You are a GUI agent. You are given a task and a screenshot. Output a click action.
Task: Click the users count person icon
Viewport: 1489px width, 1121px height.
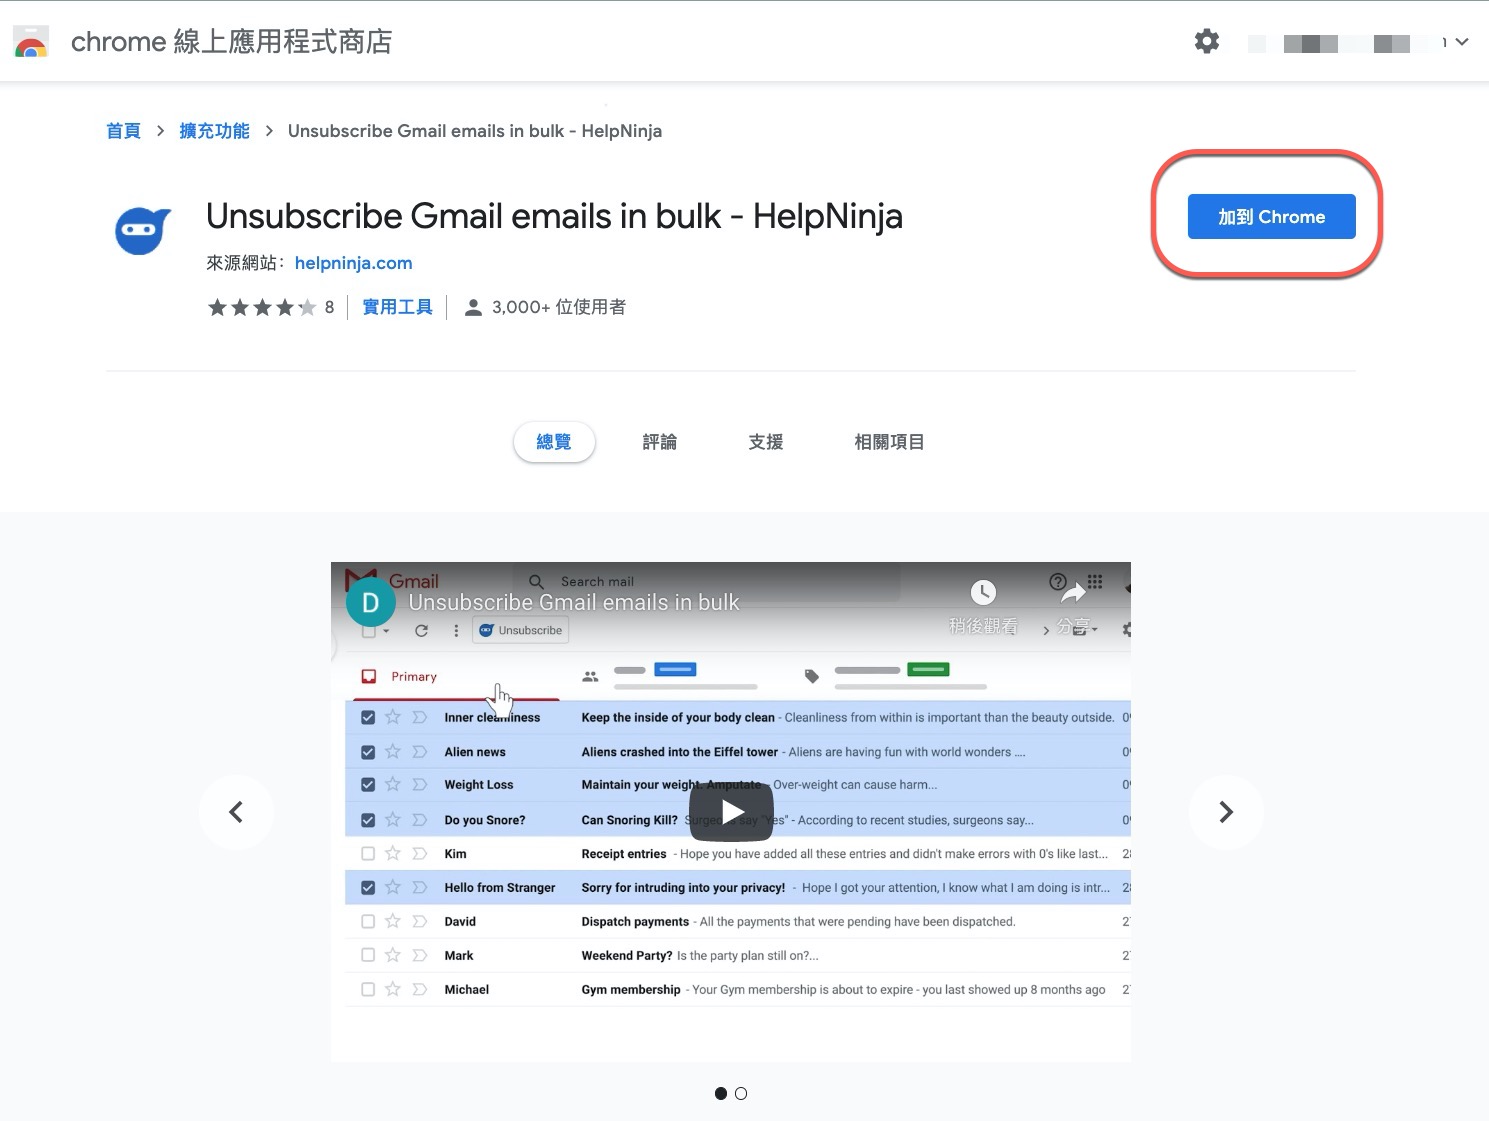pyautogui.click(x=473, y=308)
